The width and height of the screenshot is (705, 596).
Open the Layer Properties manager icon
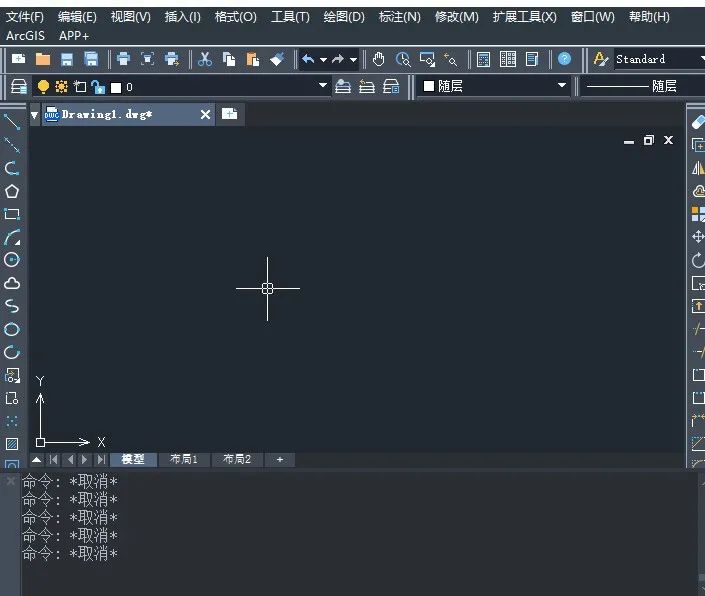[18, 87]
